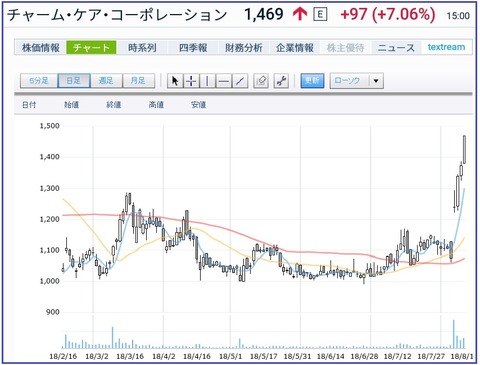Screen dimensions: 480x365
Task: Select the vertical line drawing tool
Action: point(207,81)
